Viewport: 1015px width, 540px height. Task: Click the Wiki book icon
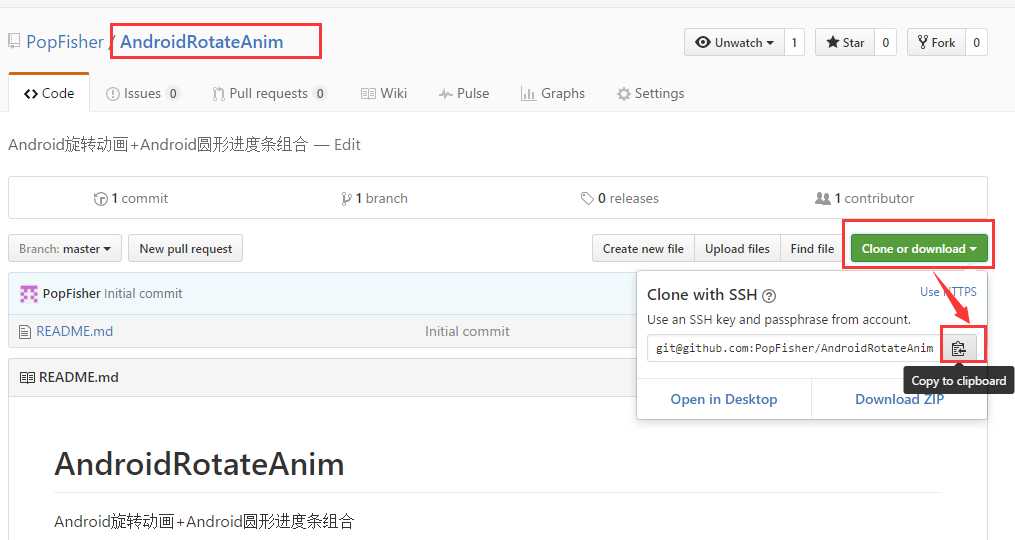point(368,94)
